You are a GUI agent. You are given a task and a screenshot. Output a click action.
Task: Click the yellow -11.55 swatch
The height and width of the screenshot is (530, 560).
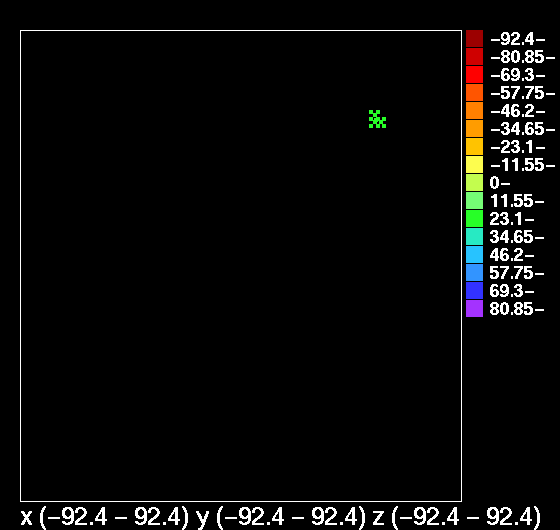click(x=474, y=164)
